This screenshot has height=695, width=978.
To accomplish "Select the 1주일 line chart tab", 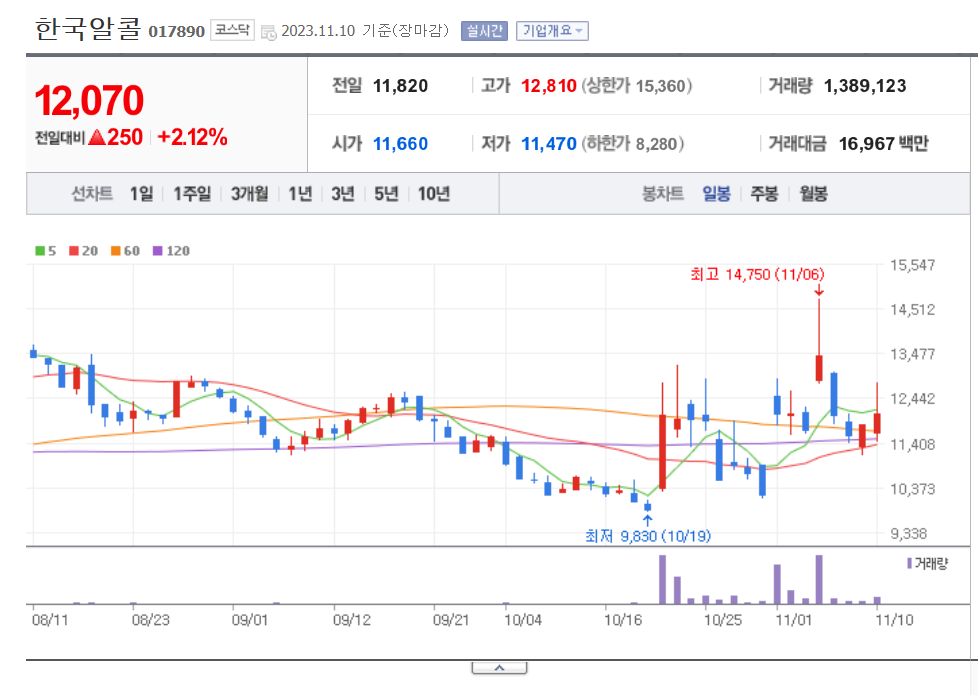I will 192,194.
